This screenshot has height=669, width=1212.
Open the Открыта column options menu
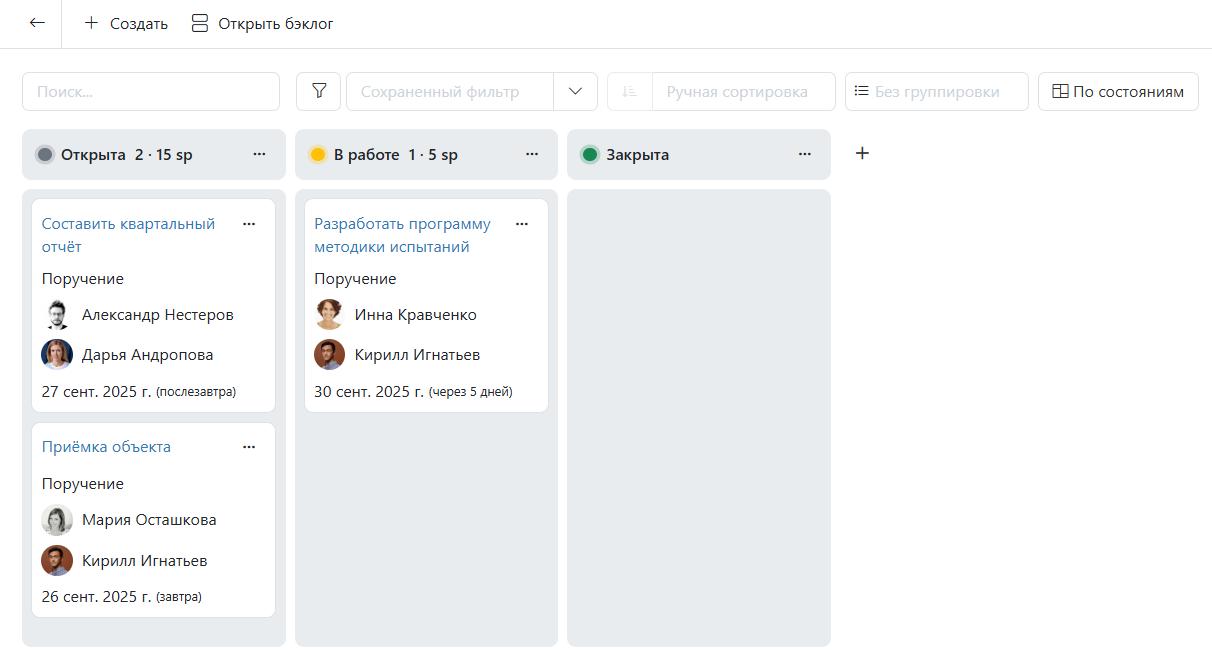pyautogui.click(x=259, y=154)
